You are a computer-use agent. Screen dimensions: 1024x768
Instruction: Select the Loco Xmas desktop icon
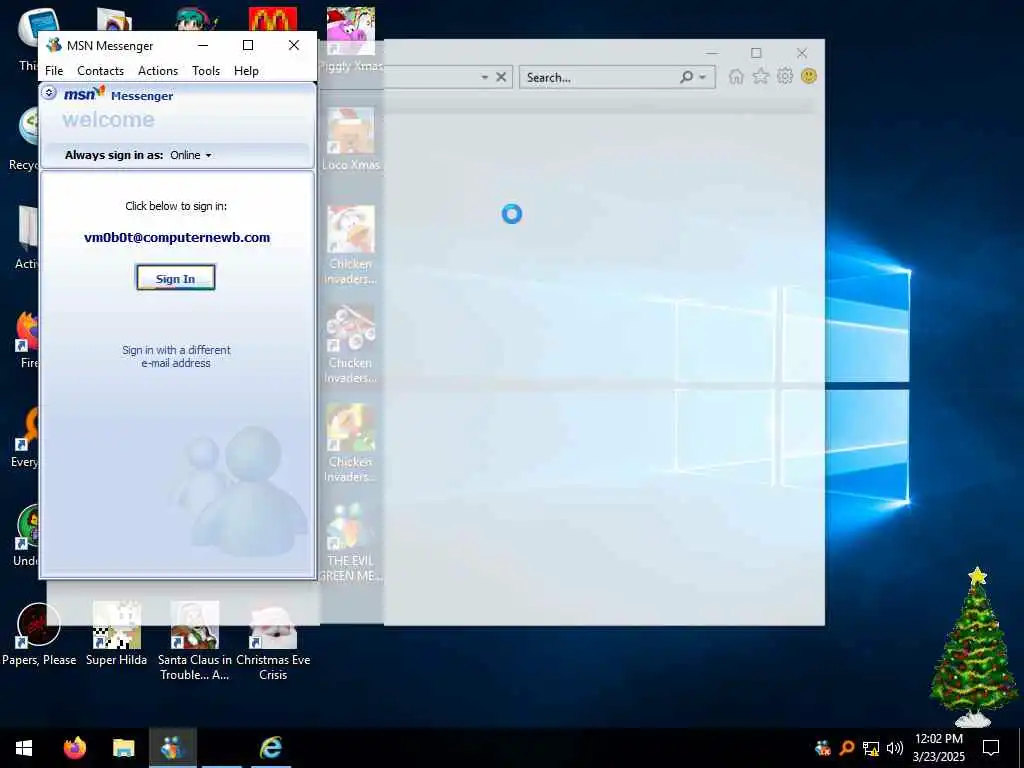coord(351,139)
